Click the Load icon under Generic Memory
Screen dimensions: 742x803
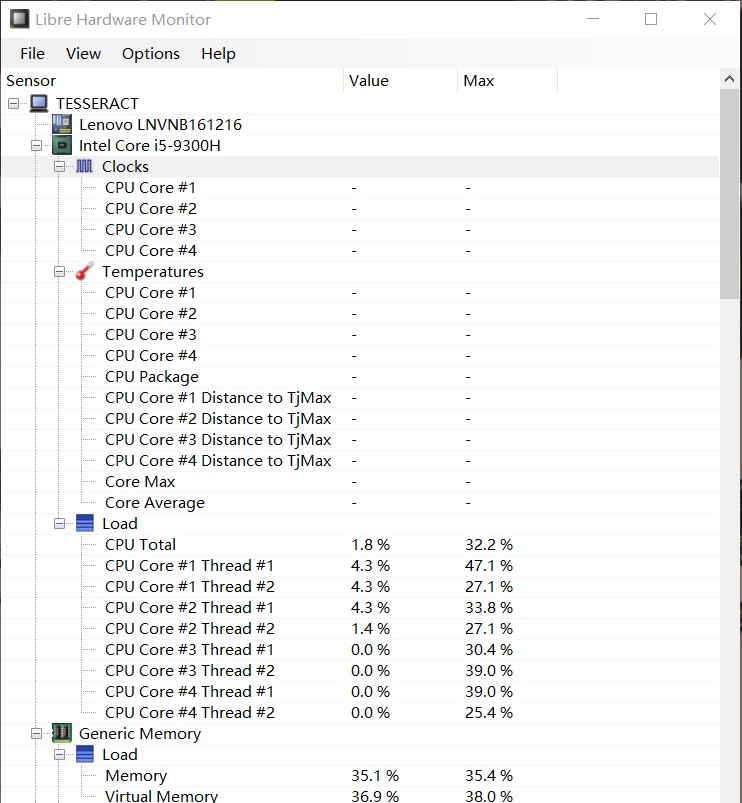pos(85,754)
